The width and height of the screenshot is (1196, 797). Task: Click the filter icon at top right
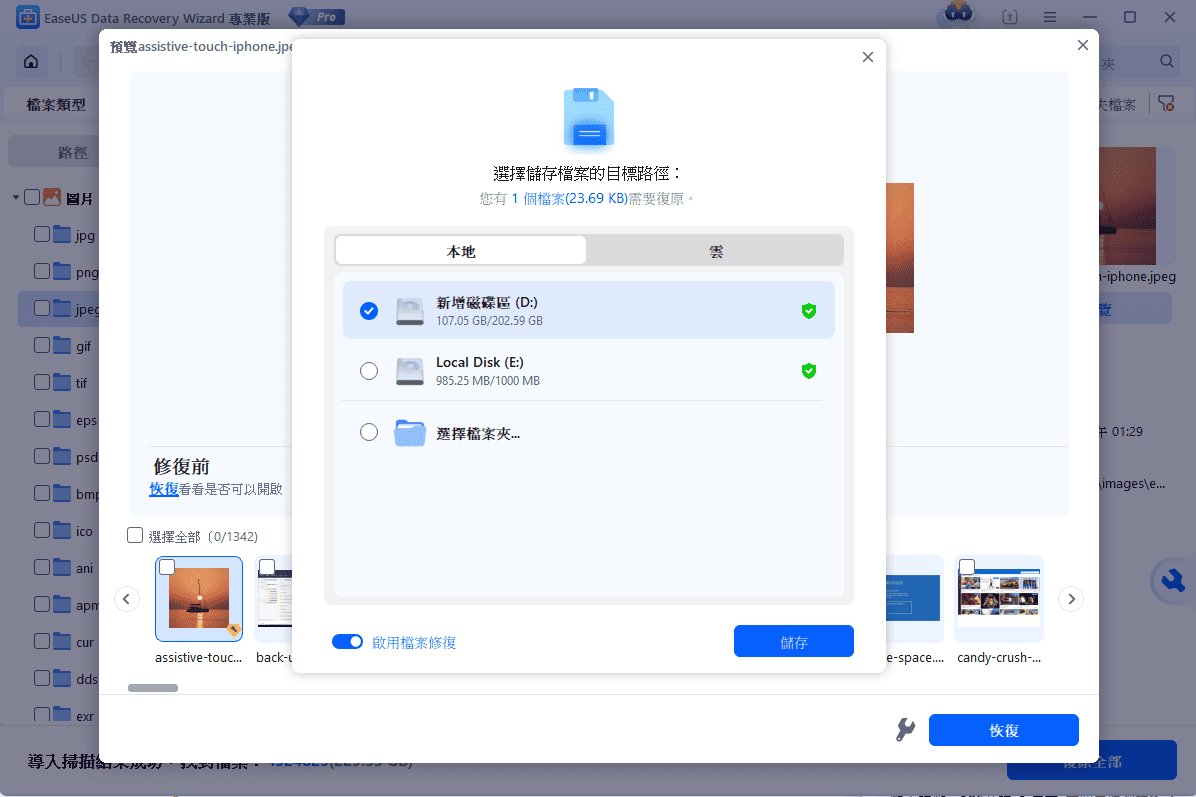1166,104
